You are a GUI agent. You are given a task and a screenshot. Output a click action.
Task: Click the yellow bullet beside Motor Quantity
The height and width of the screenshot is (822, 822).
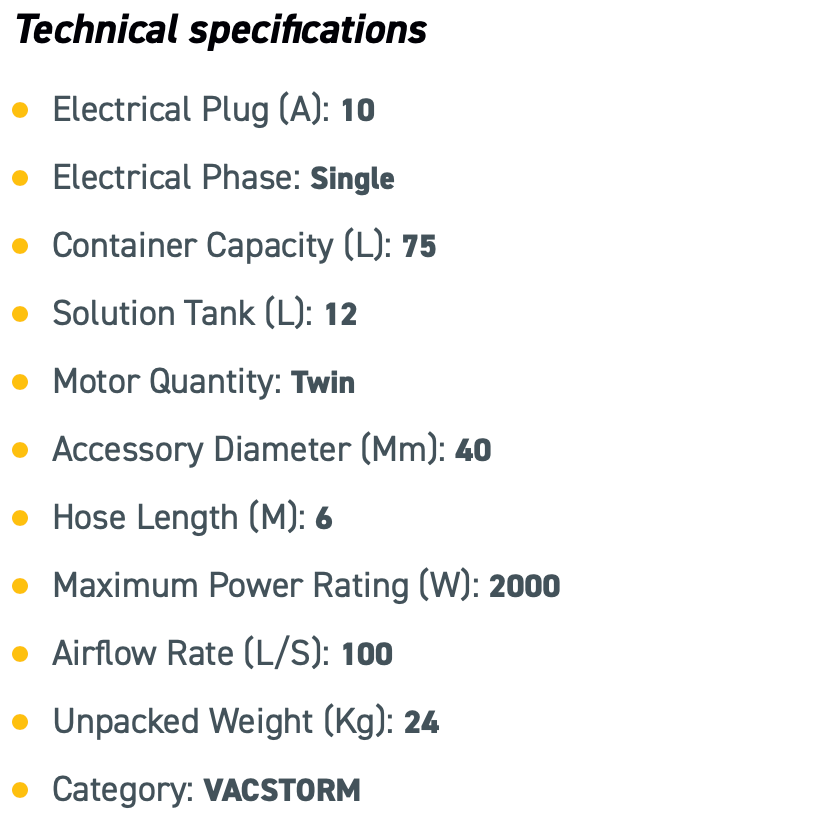pos(20,382)
